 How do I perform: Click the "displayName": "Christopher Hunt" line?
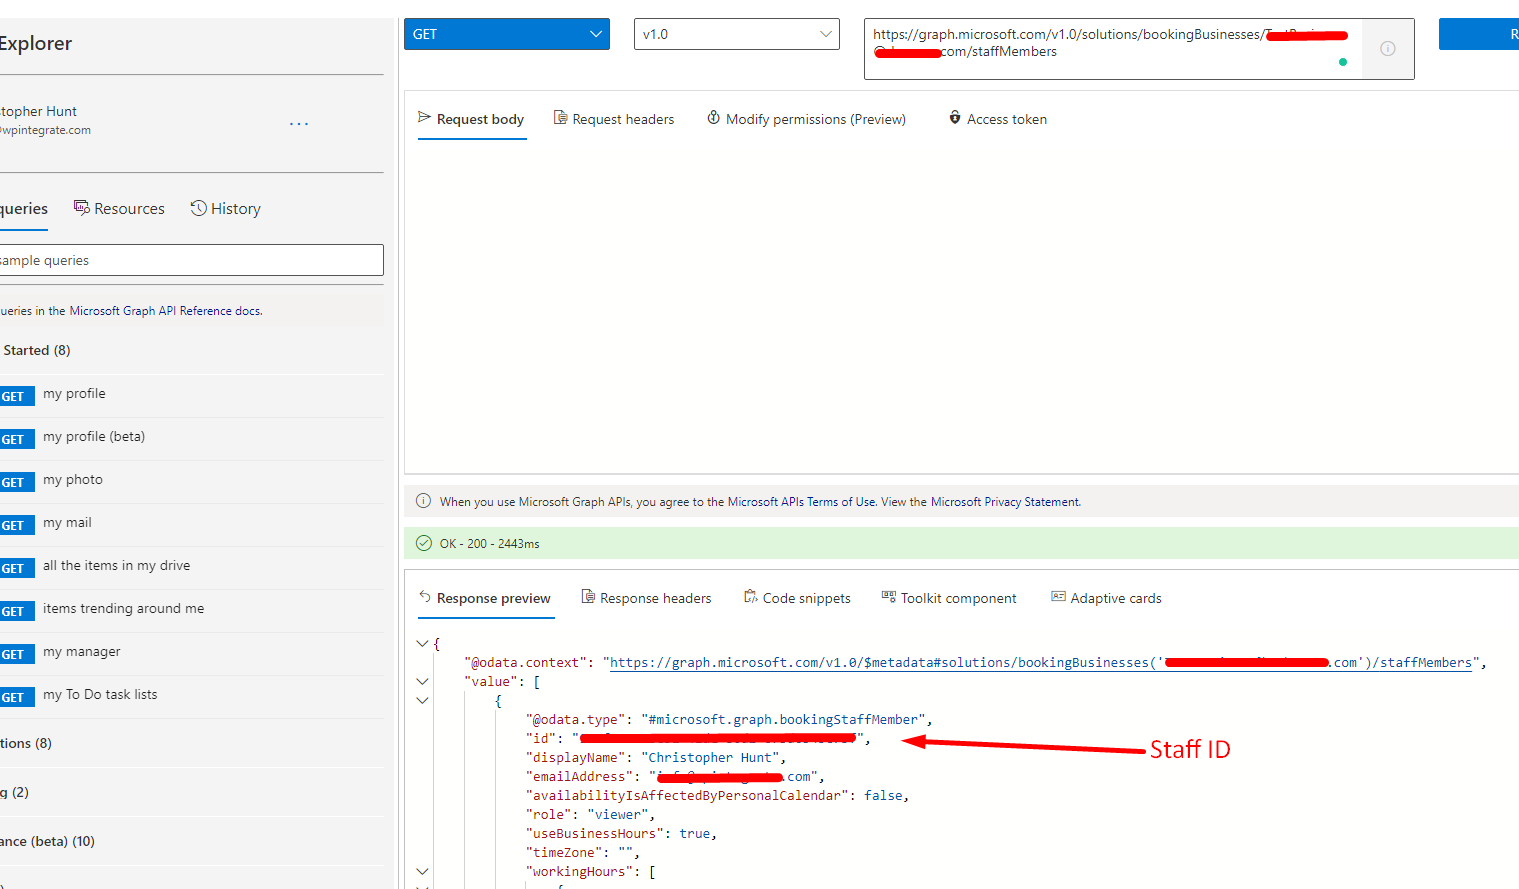coord(656,757)
